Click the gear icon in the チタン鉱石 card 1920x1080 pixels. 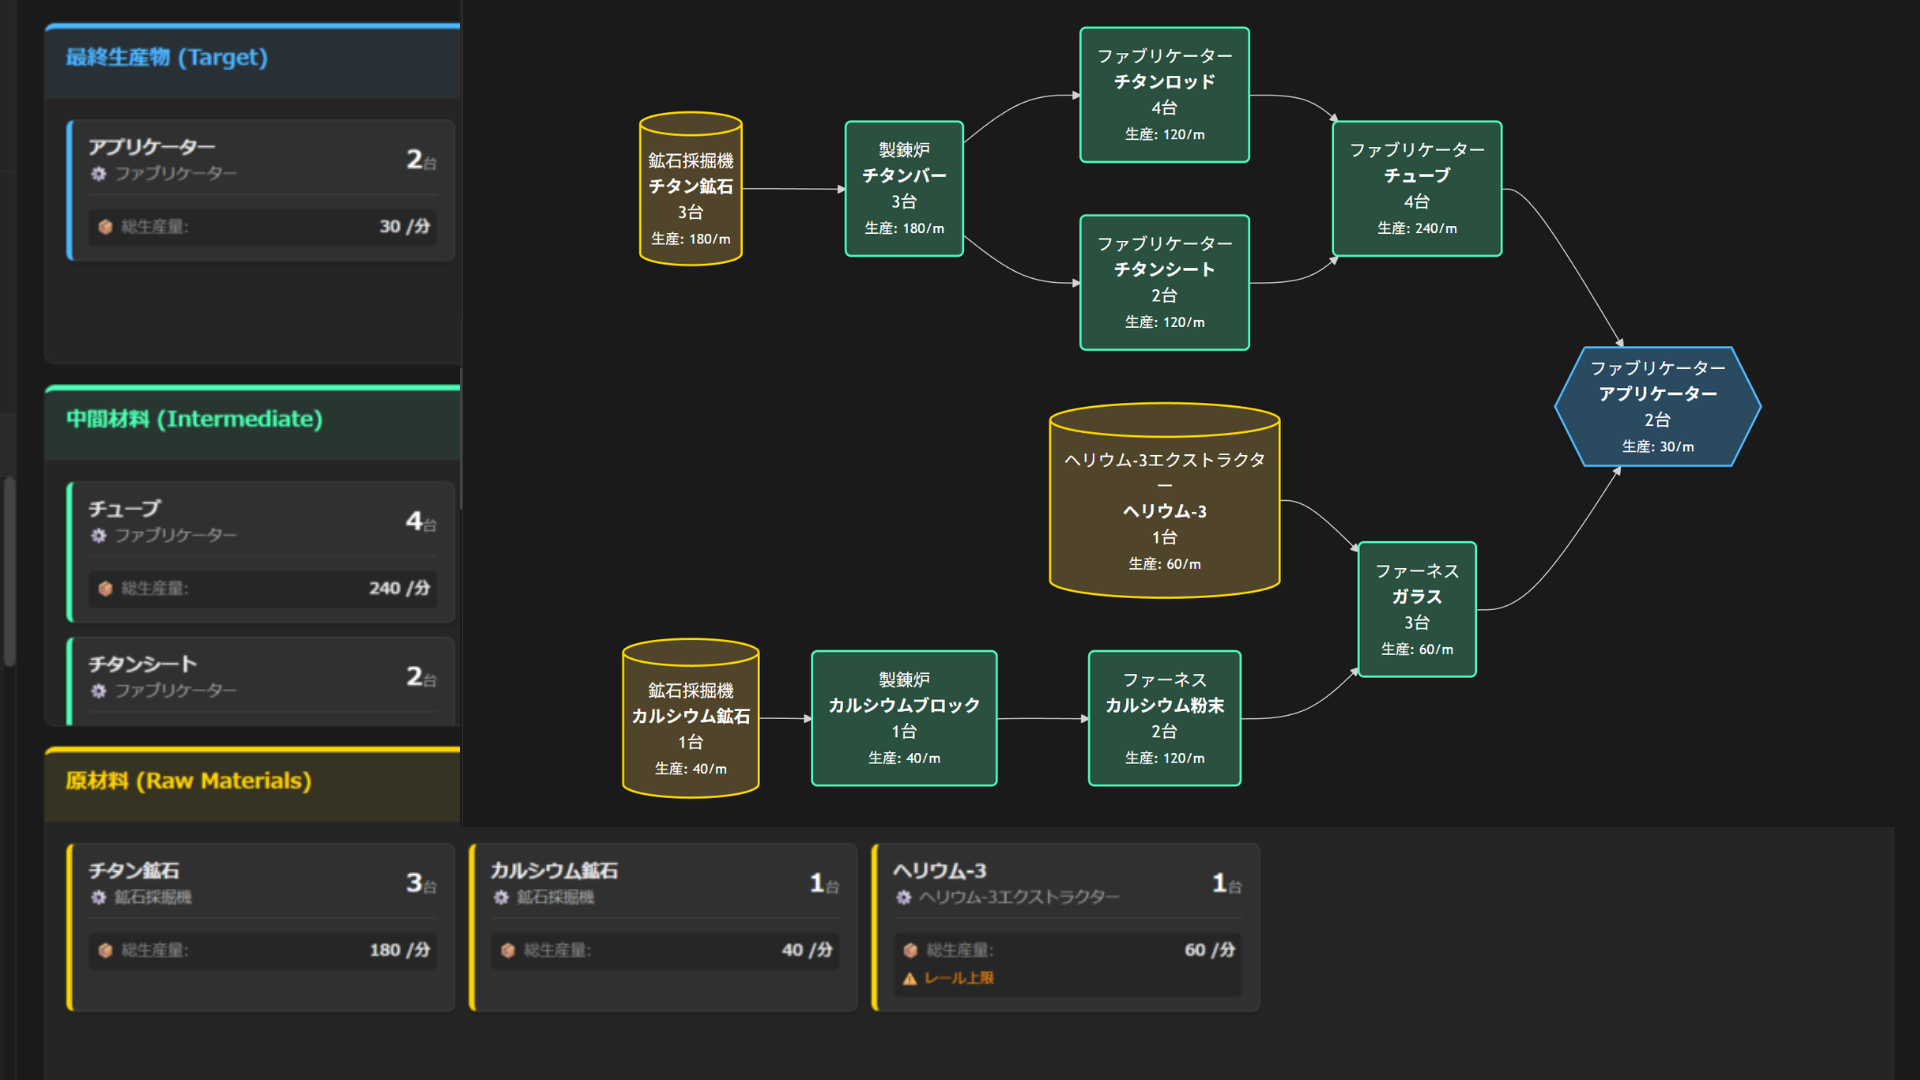click(98, 898)
